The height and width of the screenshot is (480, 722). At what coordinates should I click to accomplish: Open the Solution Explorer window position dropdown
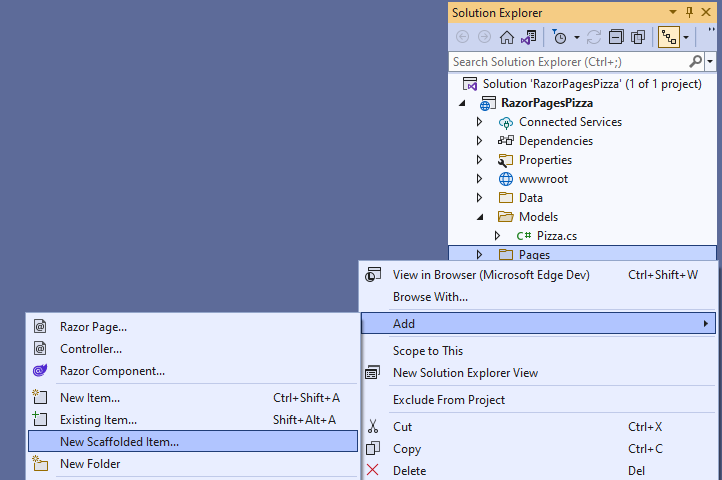click(673, 12)
